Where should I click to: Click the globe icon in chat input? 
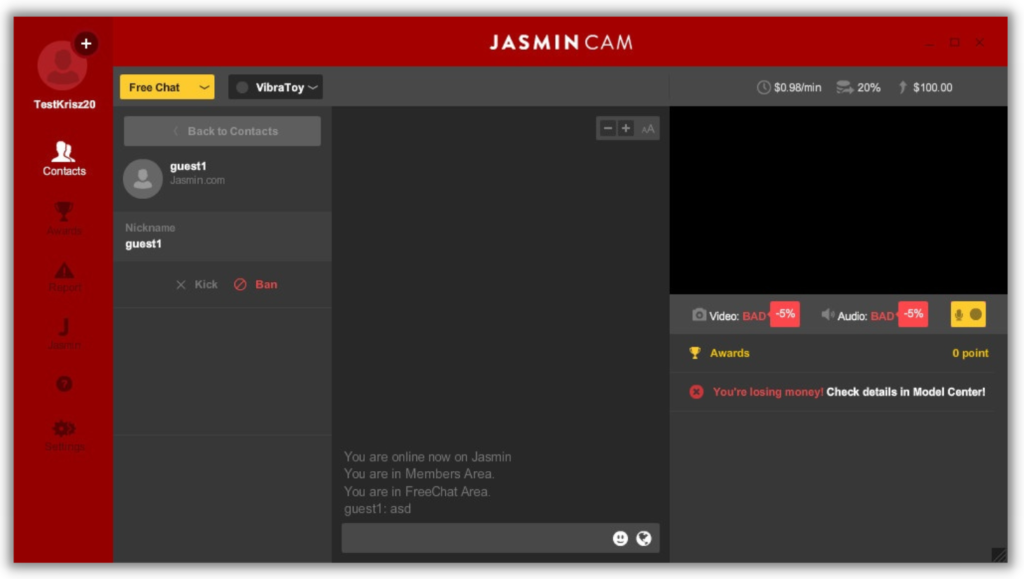pyautogui.click(x=644, y=538)
